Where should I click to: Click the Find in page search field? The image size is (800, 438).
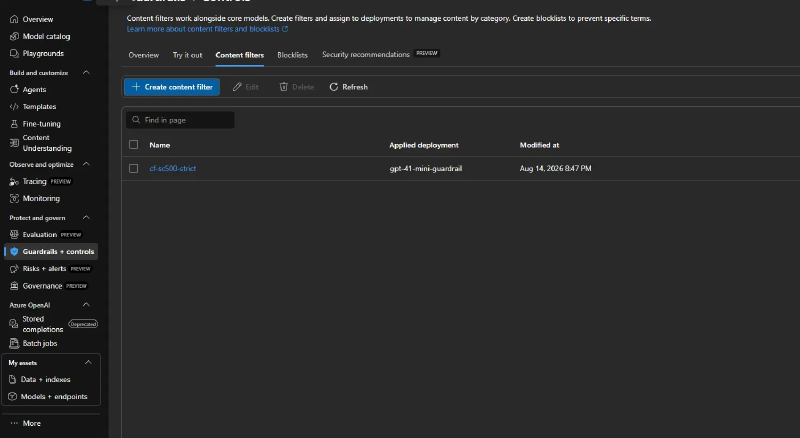[180, 120]
